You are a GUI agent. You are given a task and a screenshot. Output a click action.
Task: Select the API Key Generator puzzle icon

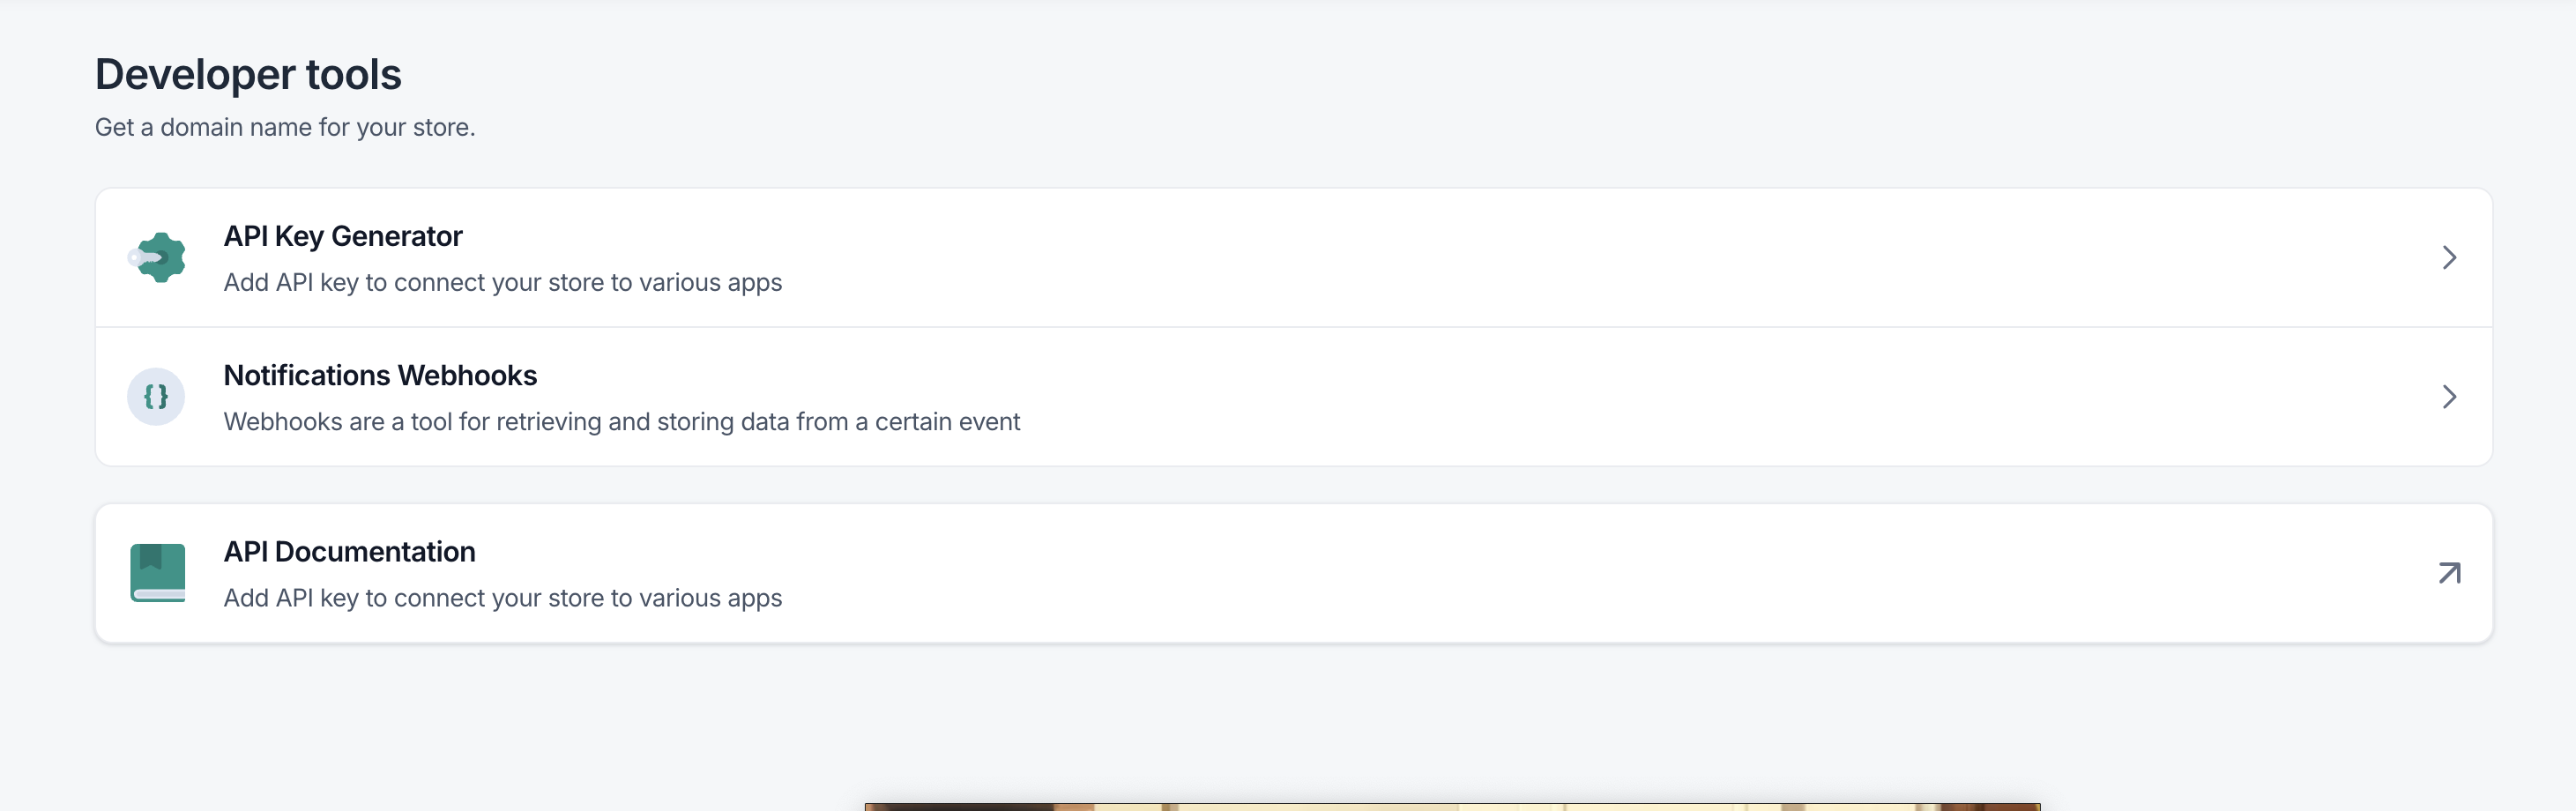point(156,257)
